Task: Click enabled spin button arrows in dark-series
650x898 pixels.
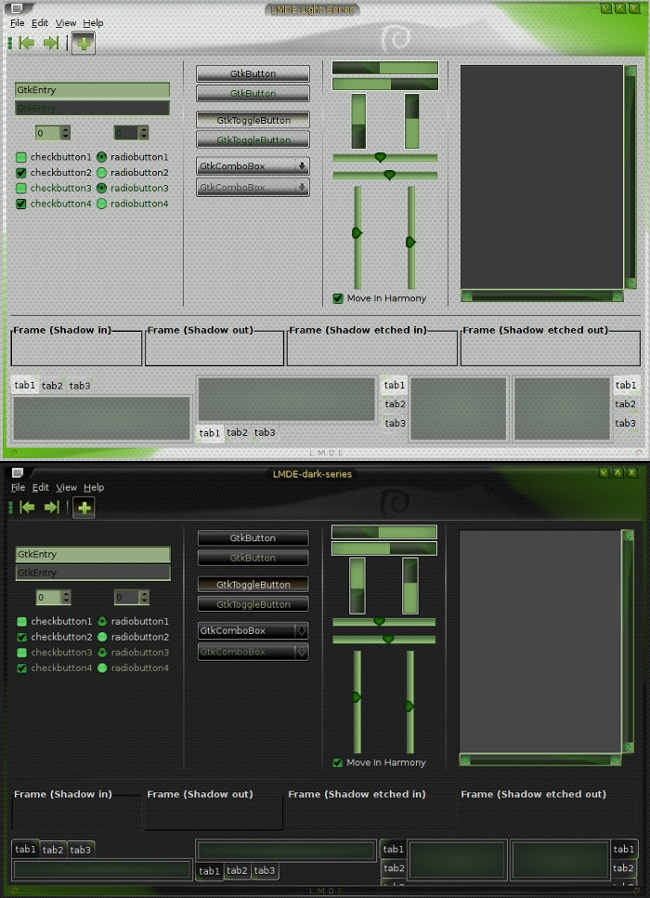Action: tap(66, 597)
